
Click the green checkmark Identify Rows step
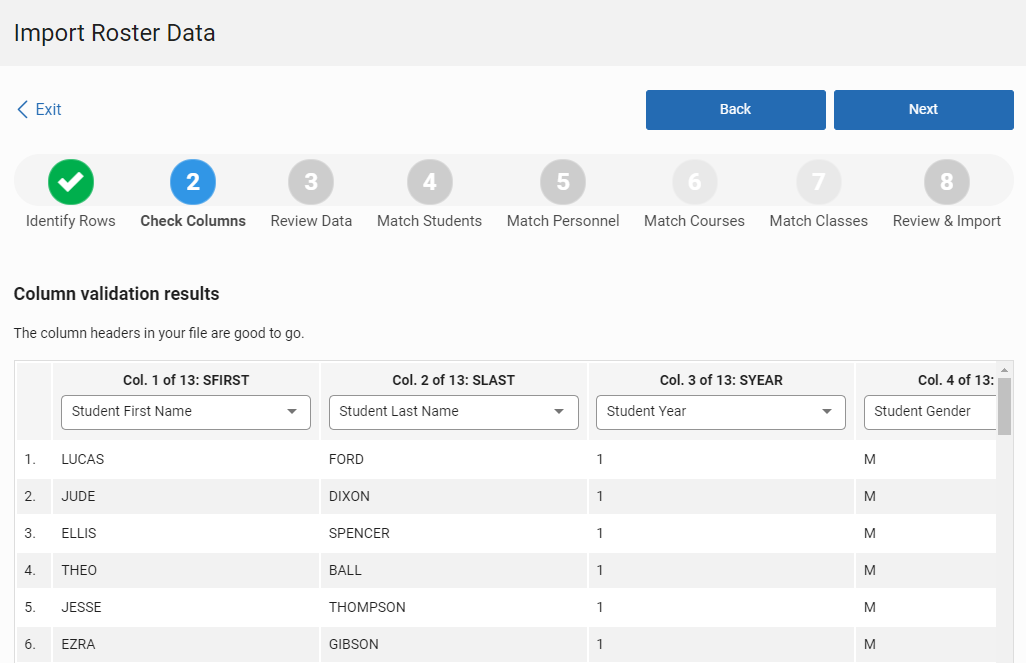tap(71, 181)
